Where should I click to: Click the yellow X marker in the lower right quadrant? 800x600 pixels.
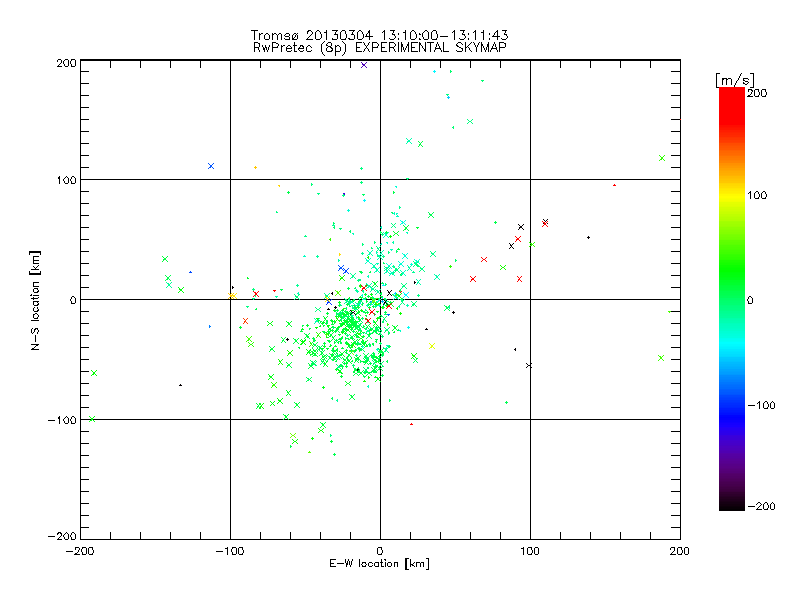432,346
